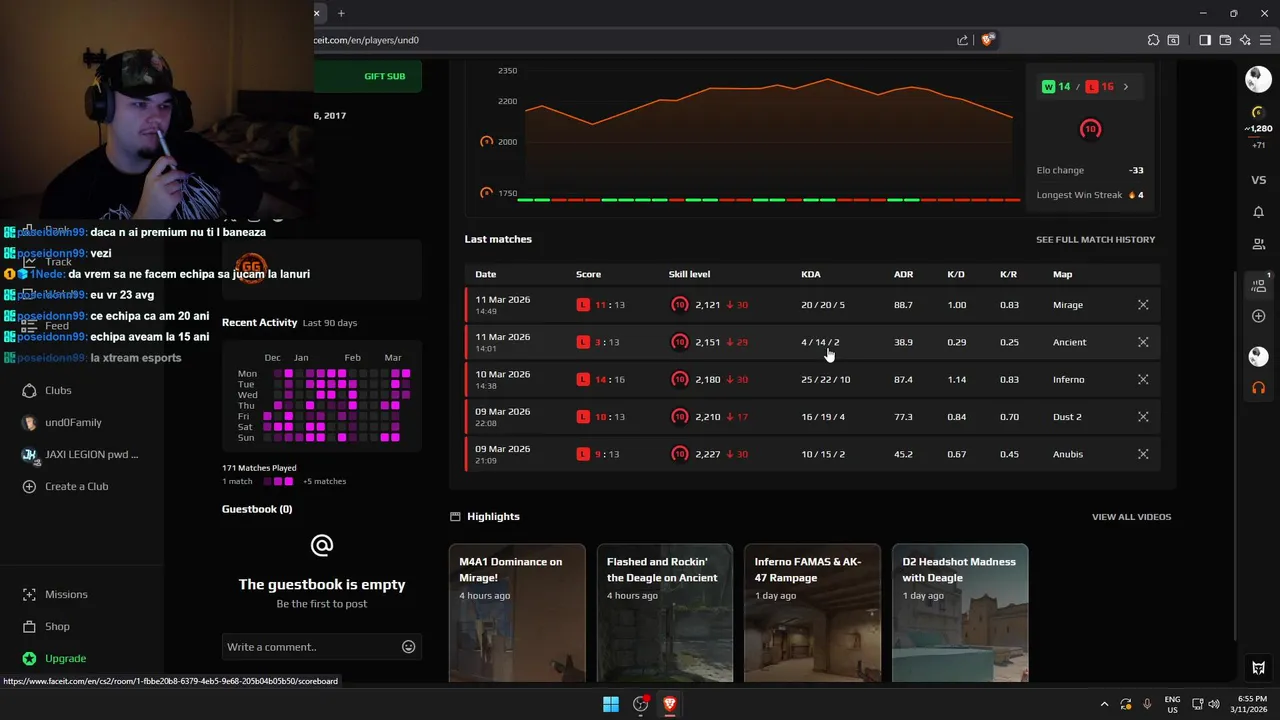
Task: Click the OBS Studio taskbar icon
Action: (x=640, y=704)
